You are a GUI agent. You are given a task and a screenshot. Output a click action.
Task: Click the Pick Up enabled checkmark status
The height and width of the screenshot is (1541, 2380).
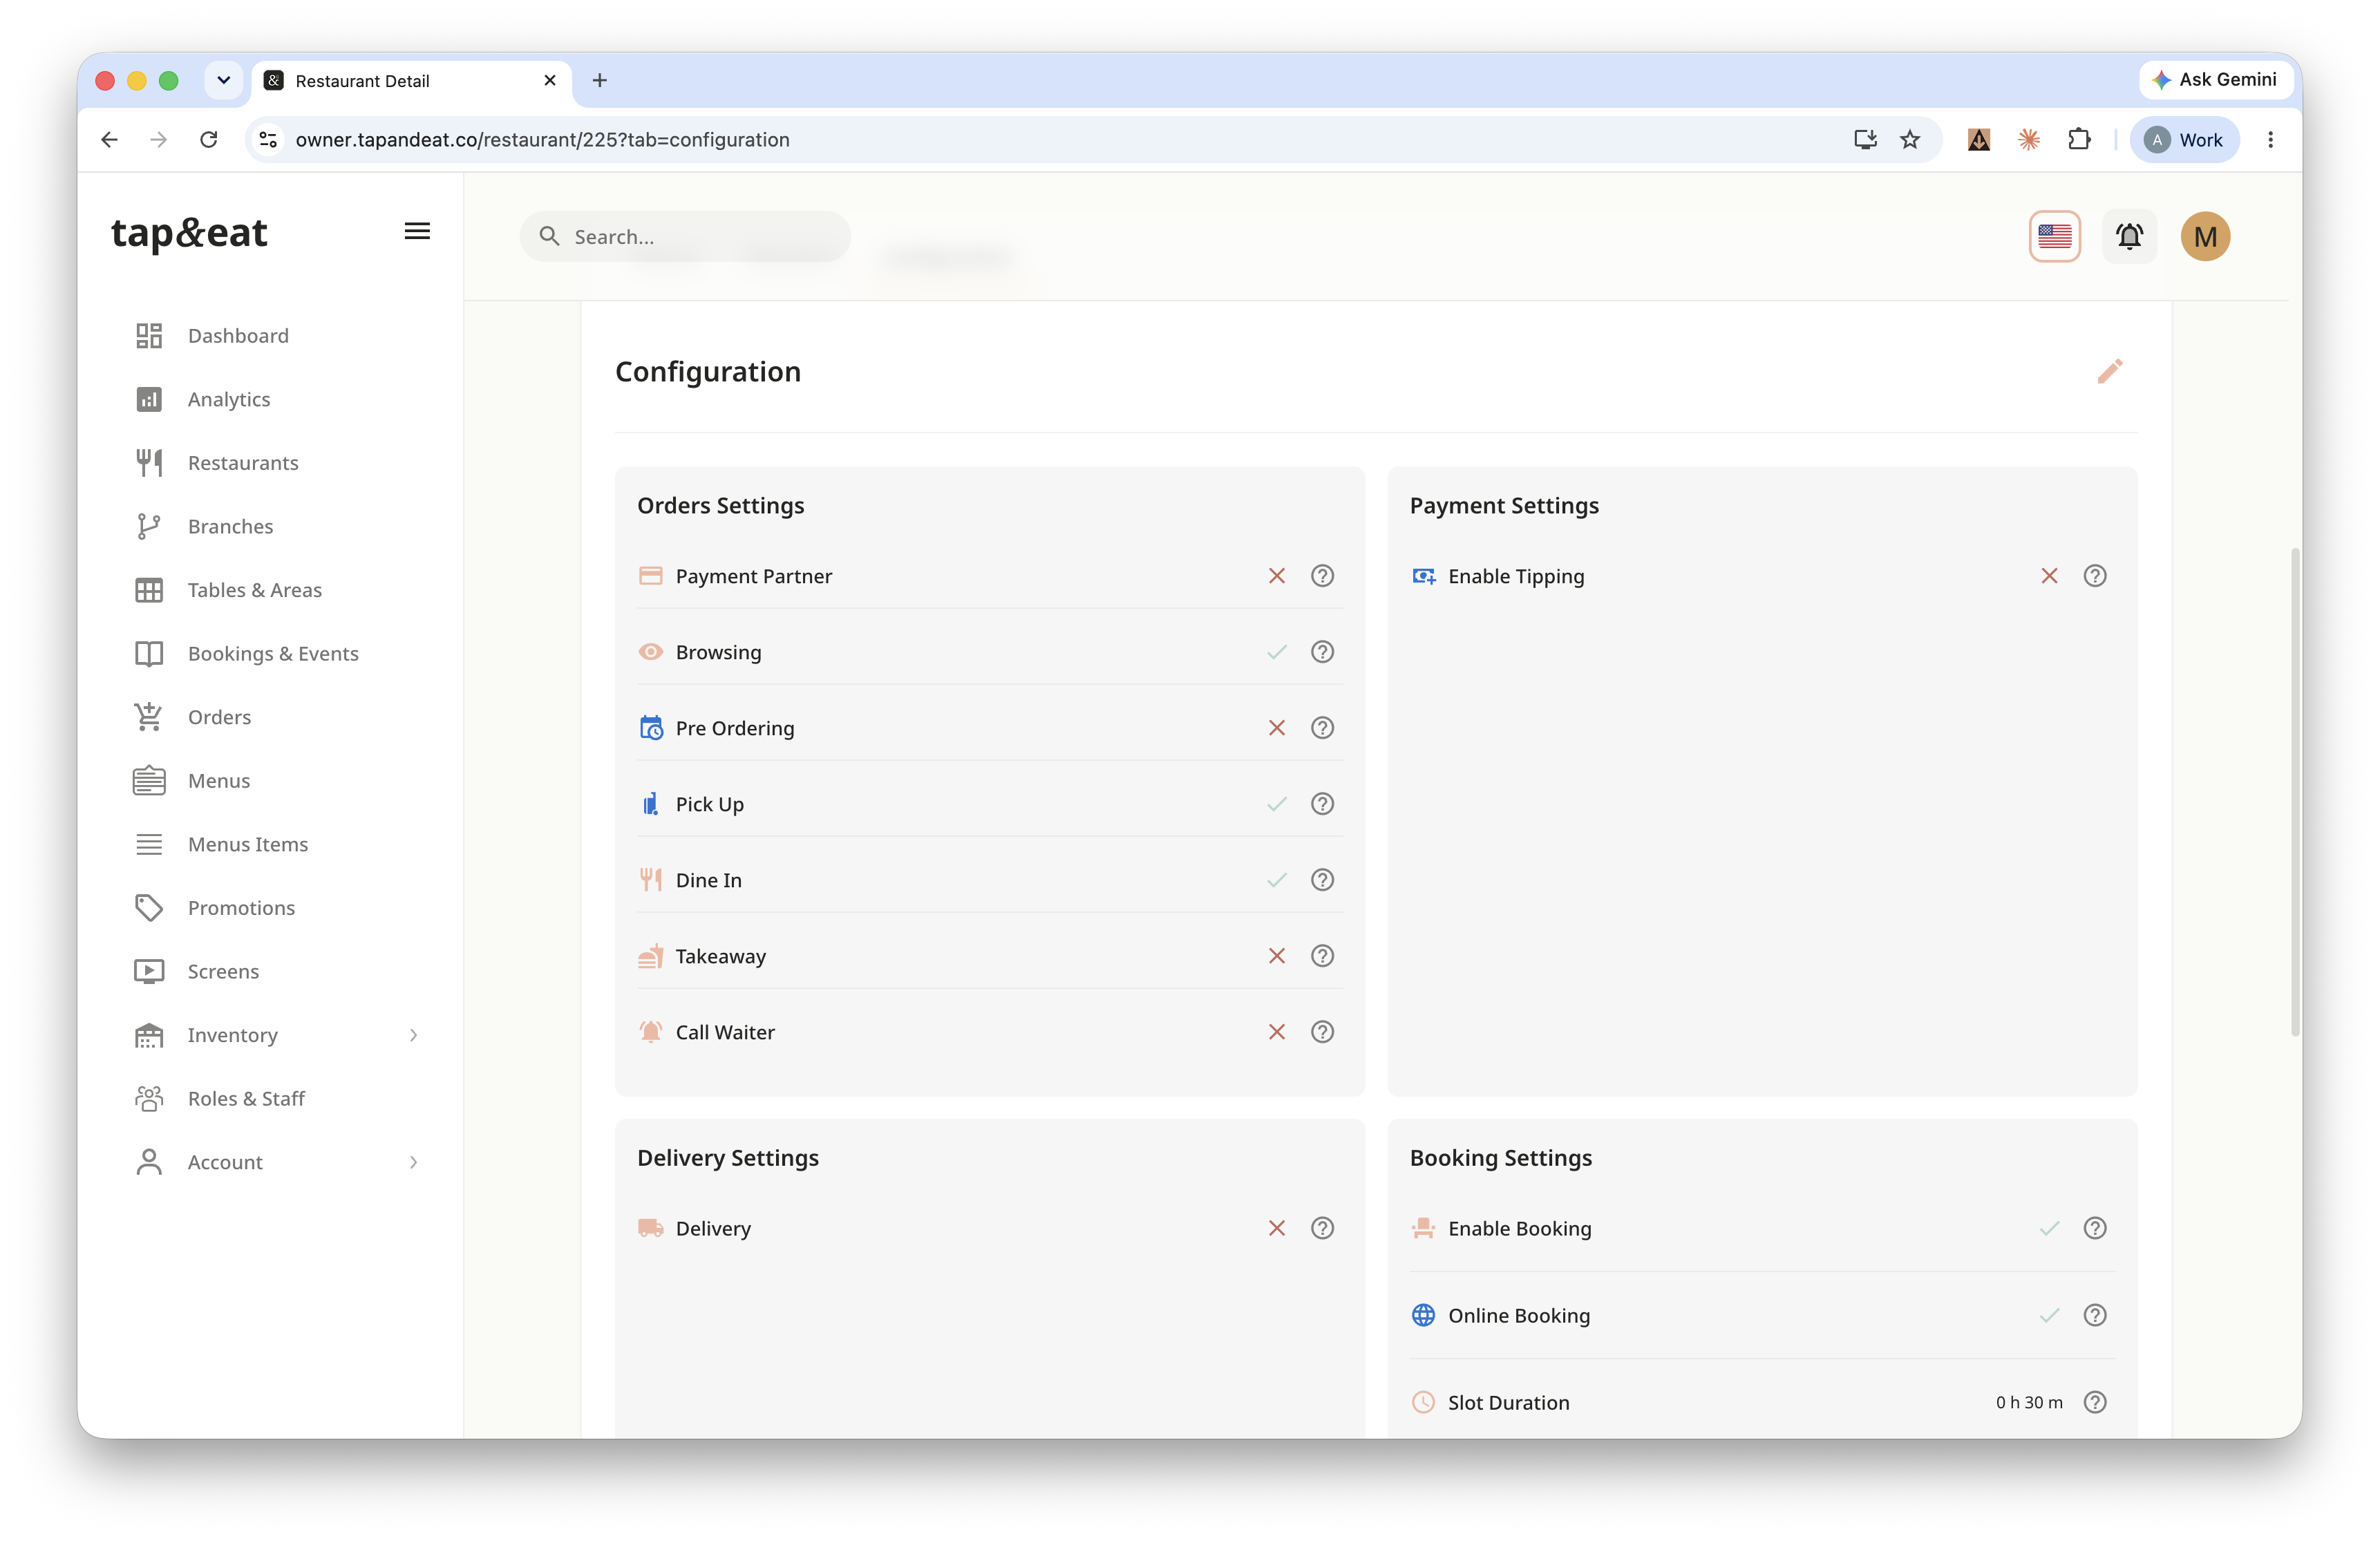(x=1277, y=804)
